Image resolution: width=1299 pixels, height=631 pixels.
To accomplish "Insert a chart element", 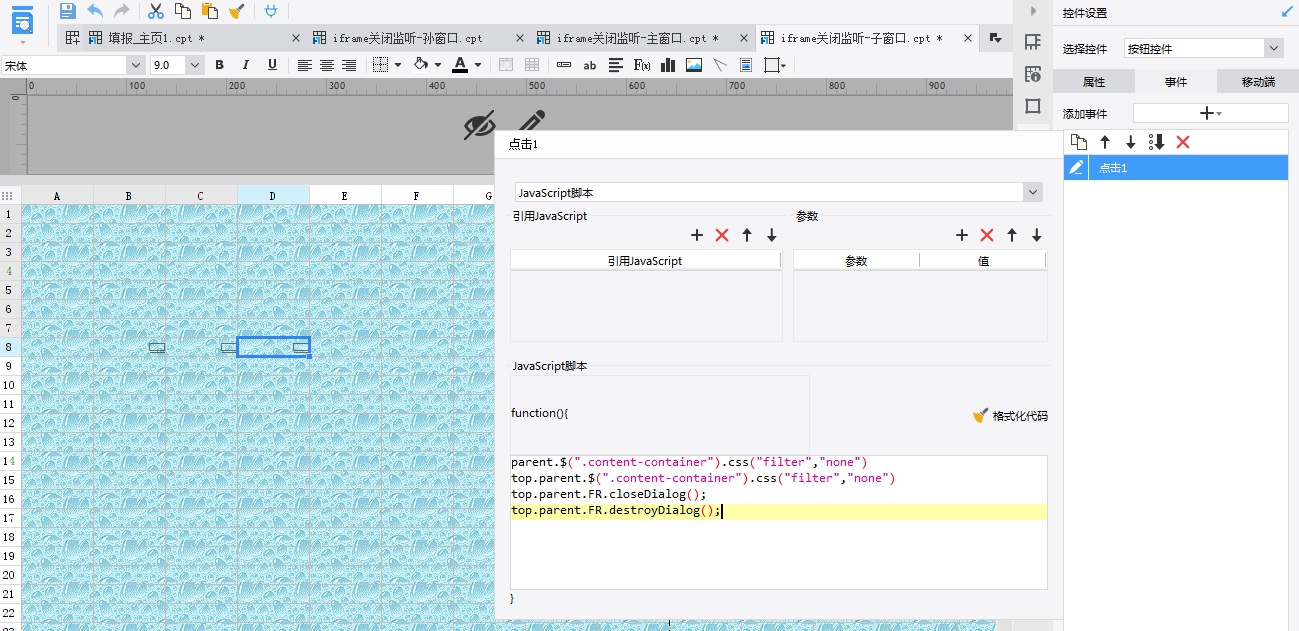I will click(x=668, y=65).
